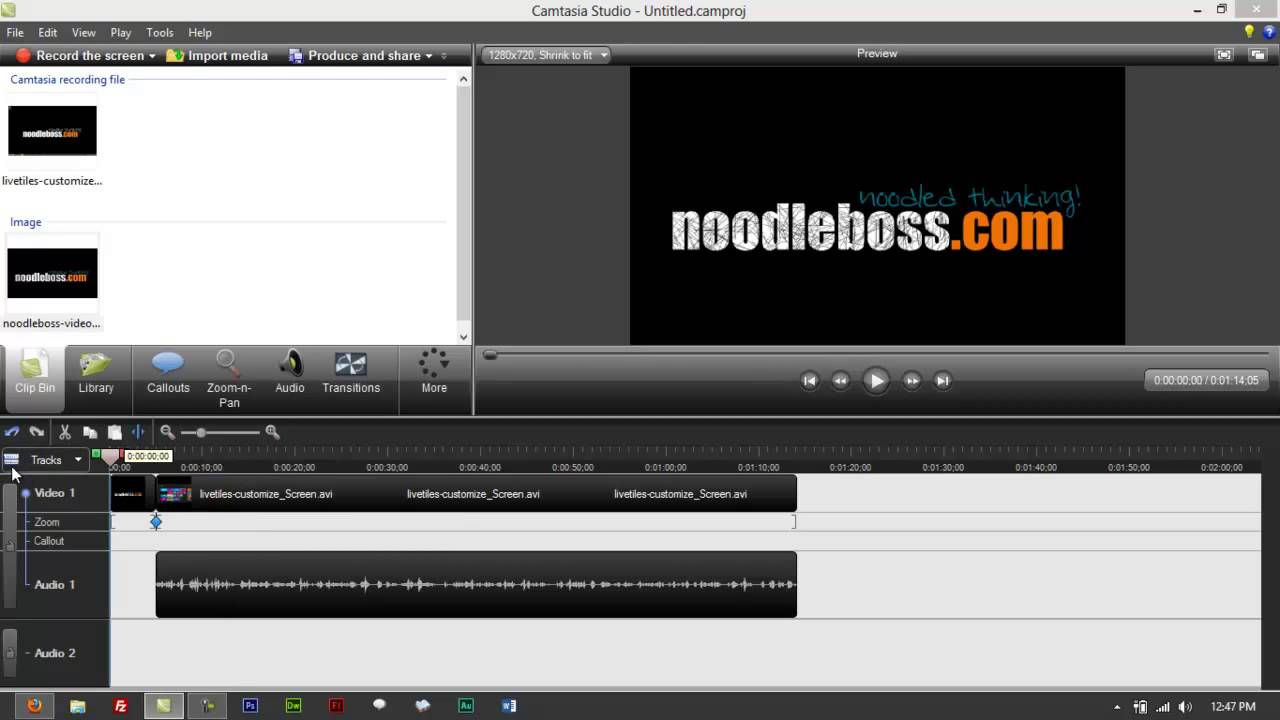Click the full screen preview icon
This screenshot has width=1280, height=720.
click(1224, 55)
